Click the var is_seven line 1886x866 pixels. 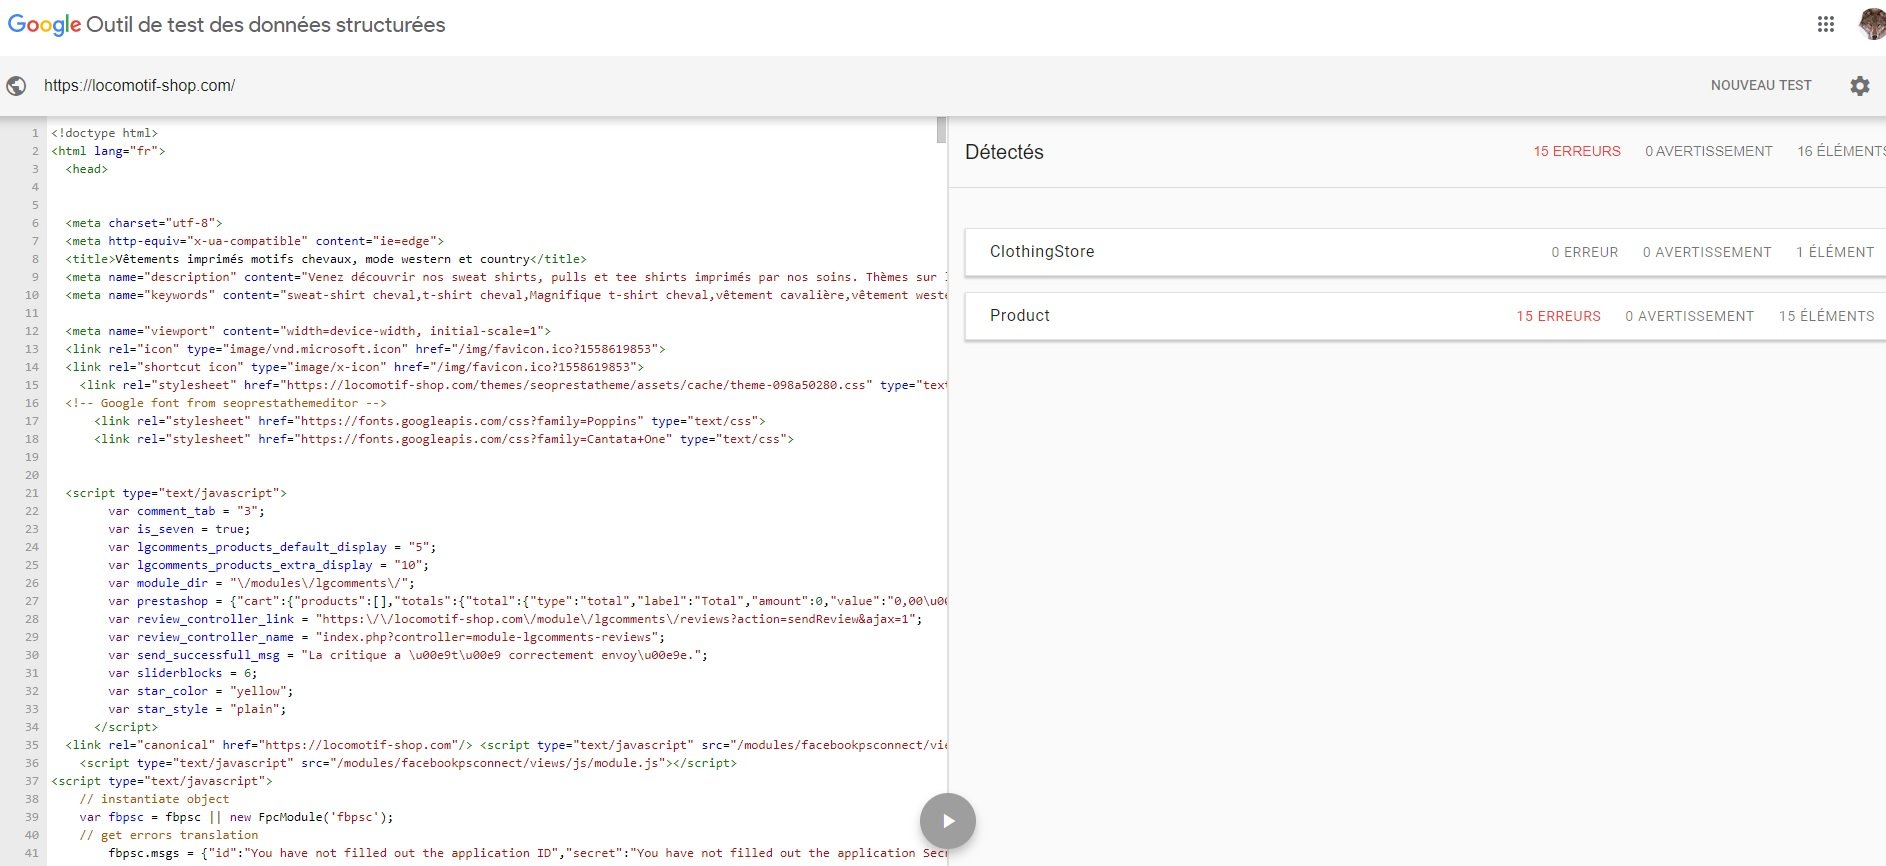tap(180, 529)
